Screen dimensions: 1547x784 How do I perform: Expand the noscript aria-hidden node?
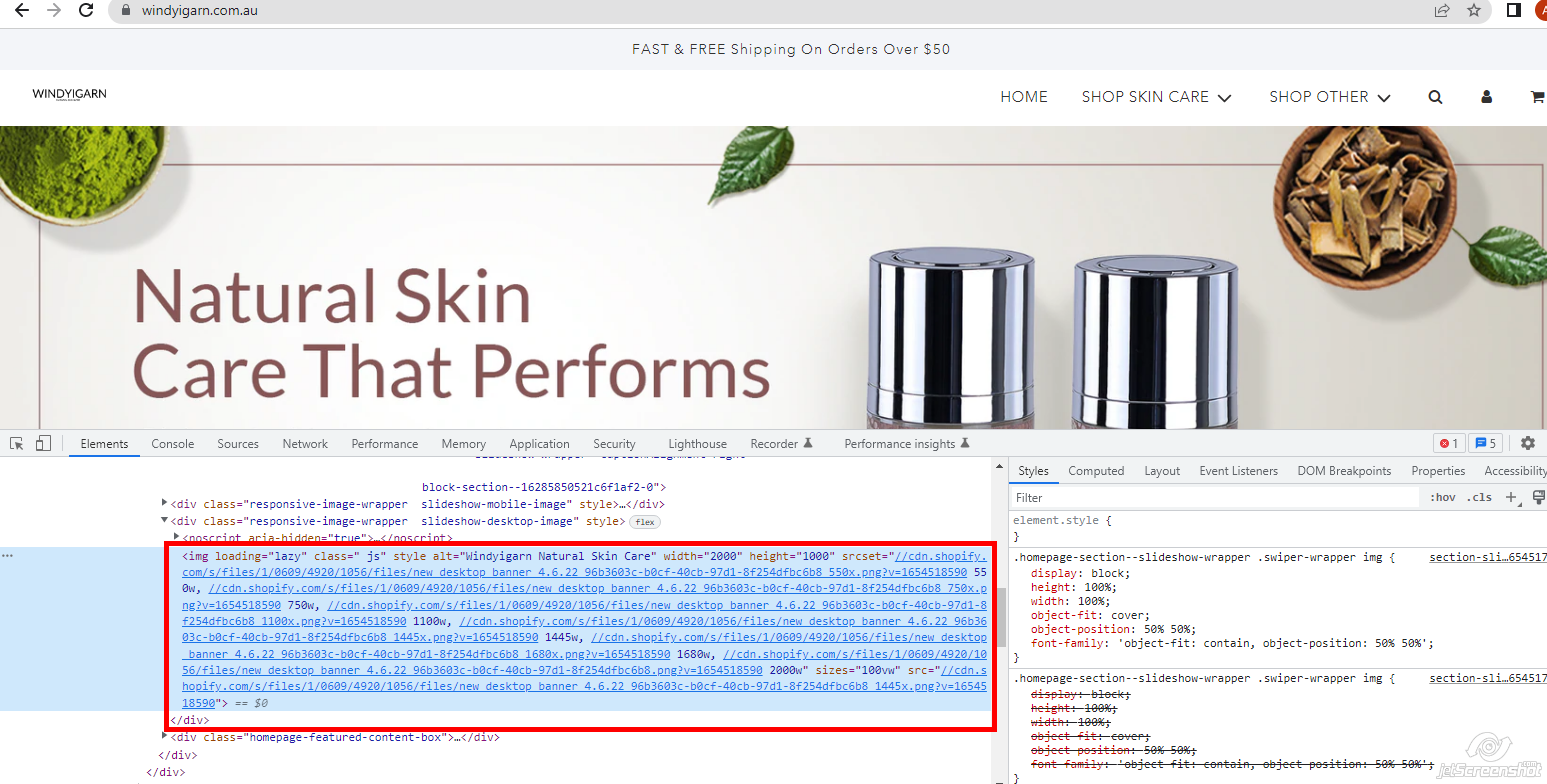click(176, 537)
